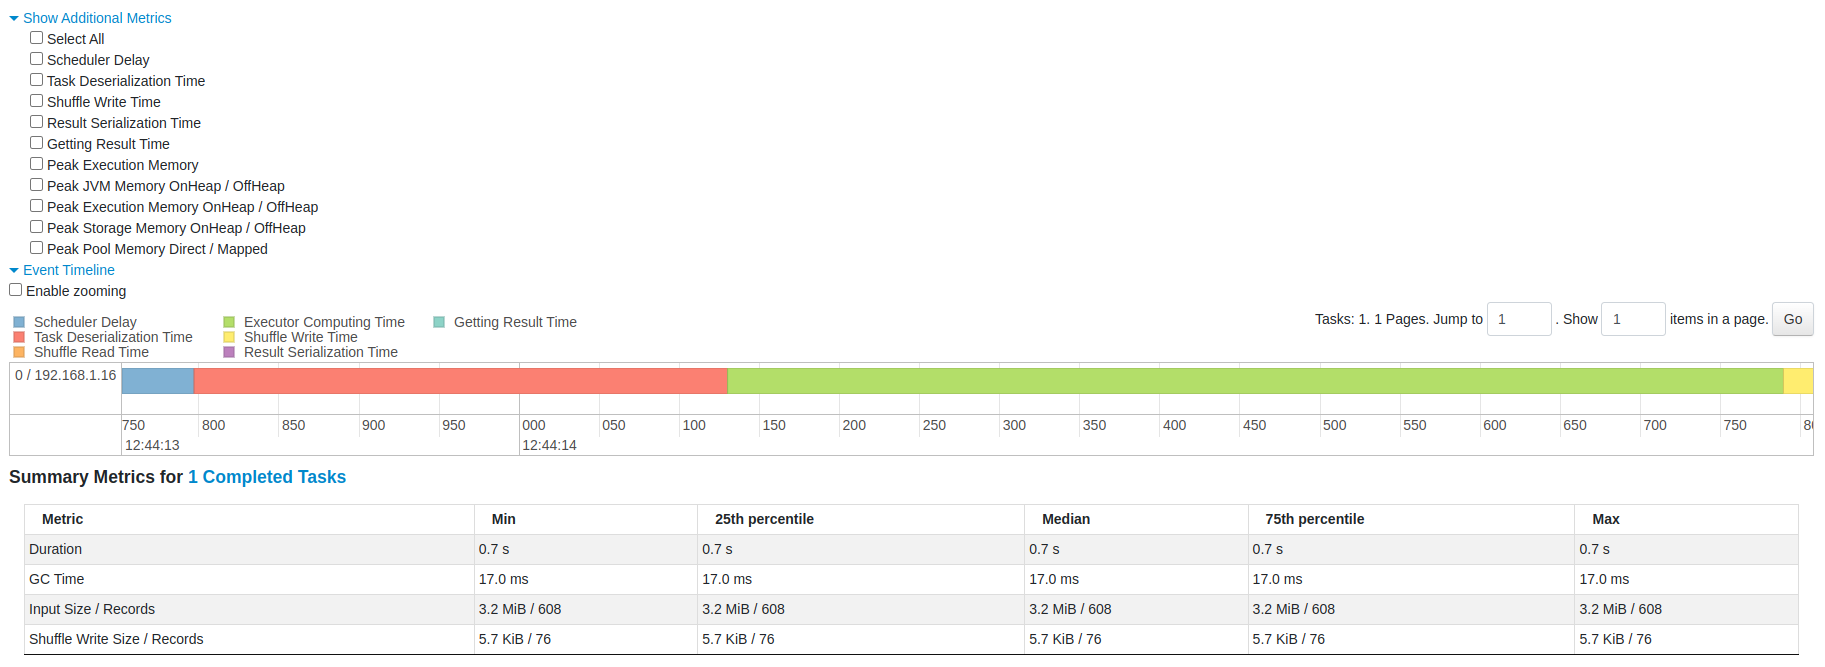This screenshot has height=667, width=1825.
Task: Click the green executor computing timeline segment
Action: pyautogui.click(x=1256, y=380)
